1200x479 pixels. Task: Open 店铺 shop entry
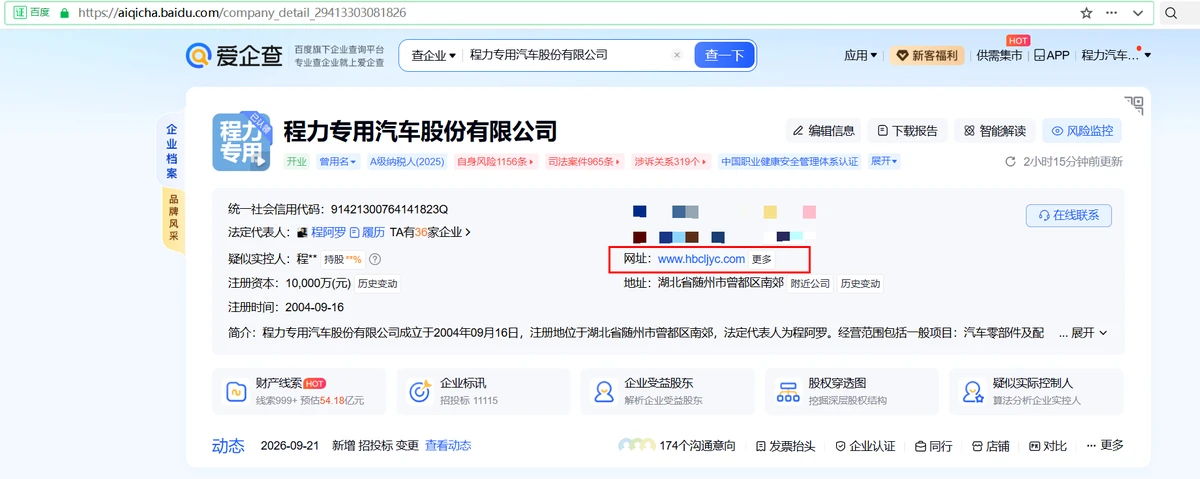(x=990, y=445)
